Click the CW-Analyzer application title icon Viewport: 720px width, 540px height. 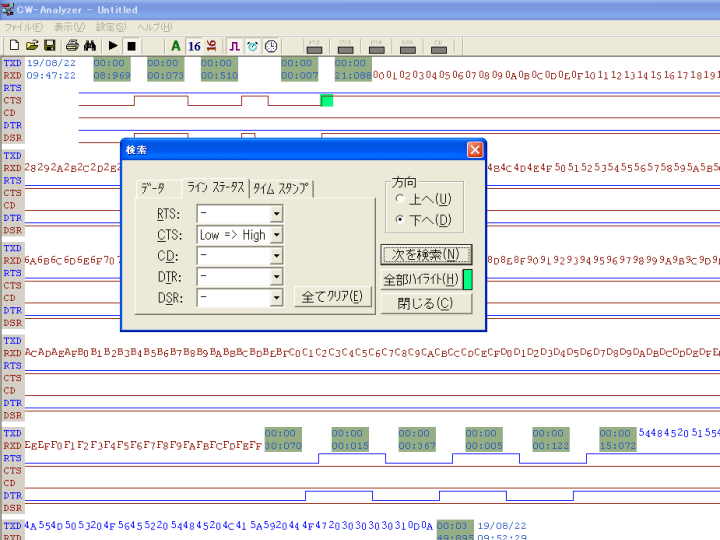pyautogui.click(x=7, y=9)
